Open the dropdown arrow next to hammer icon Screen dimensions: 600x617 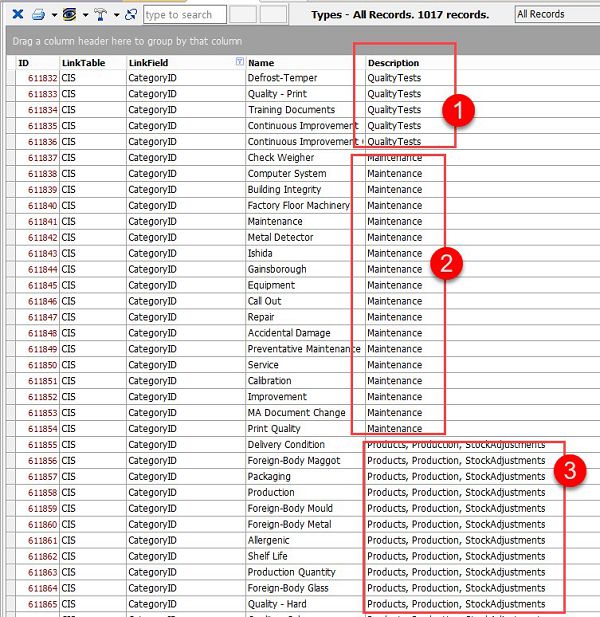click(116, 15)
